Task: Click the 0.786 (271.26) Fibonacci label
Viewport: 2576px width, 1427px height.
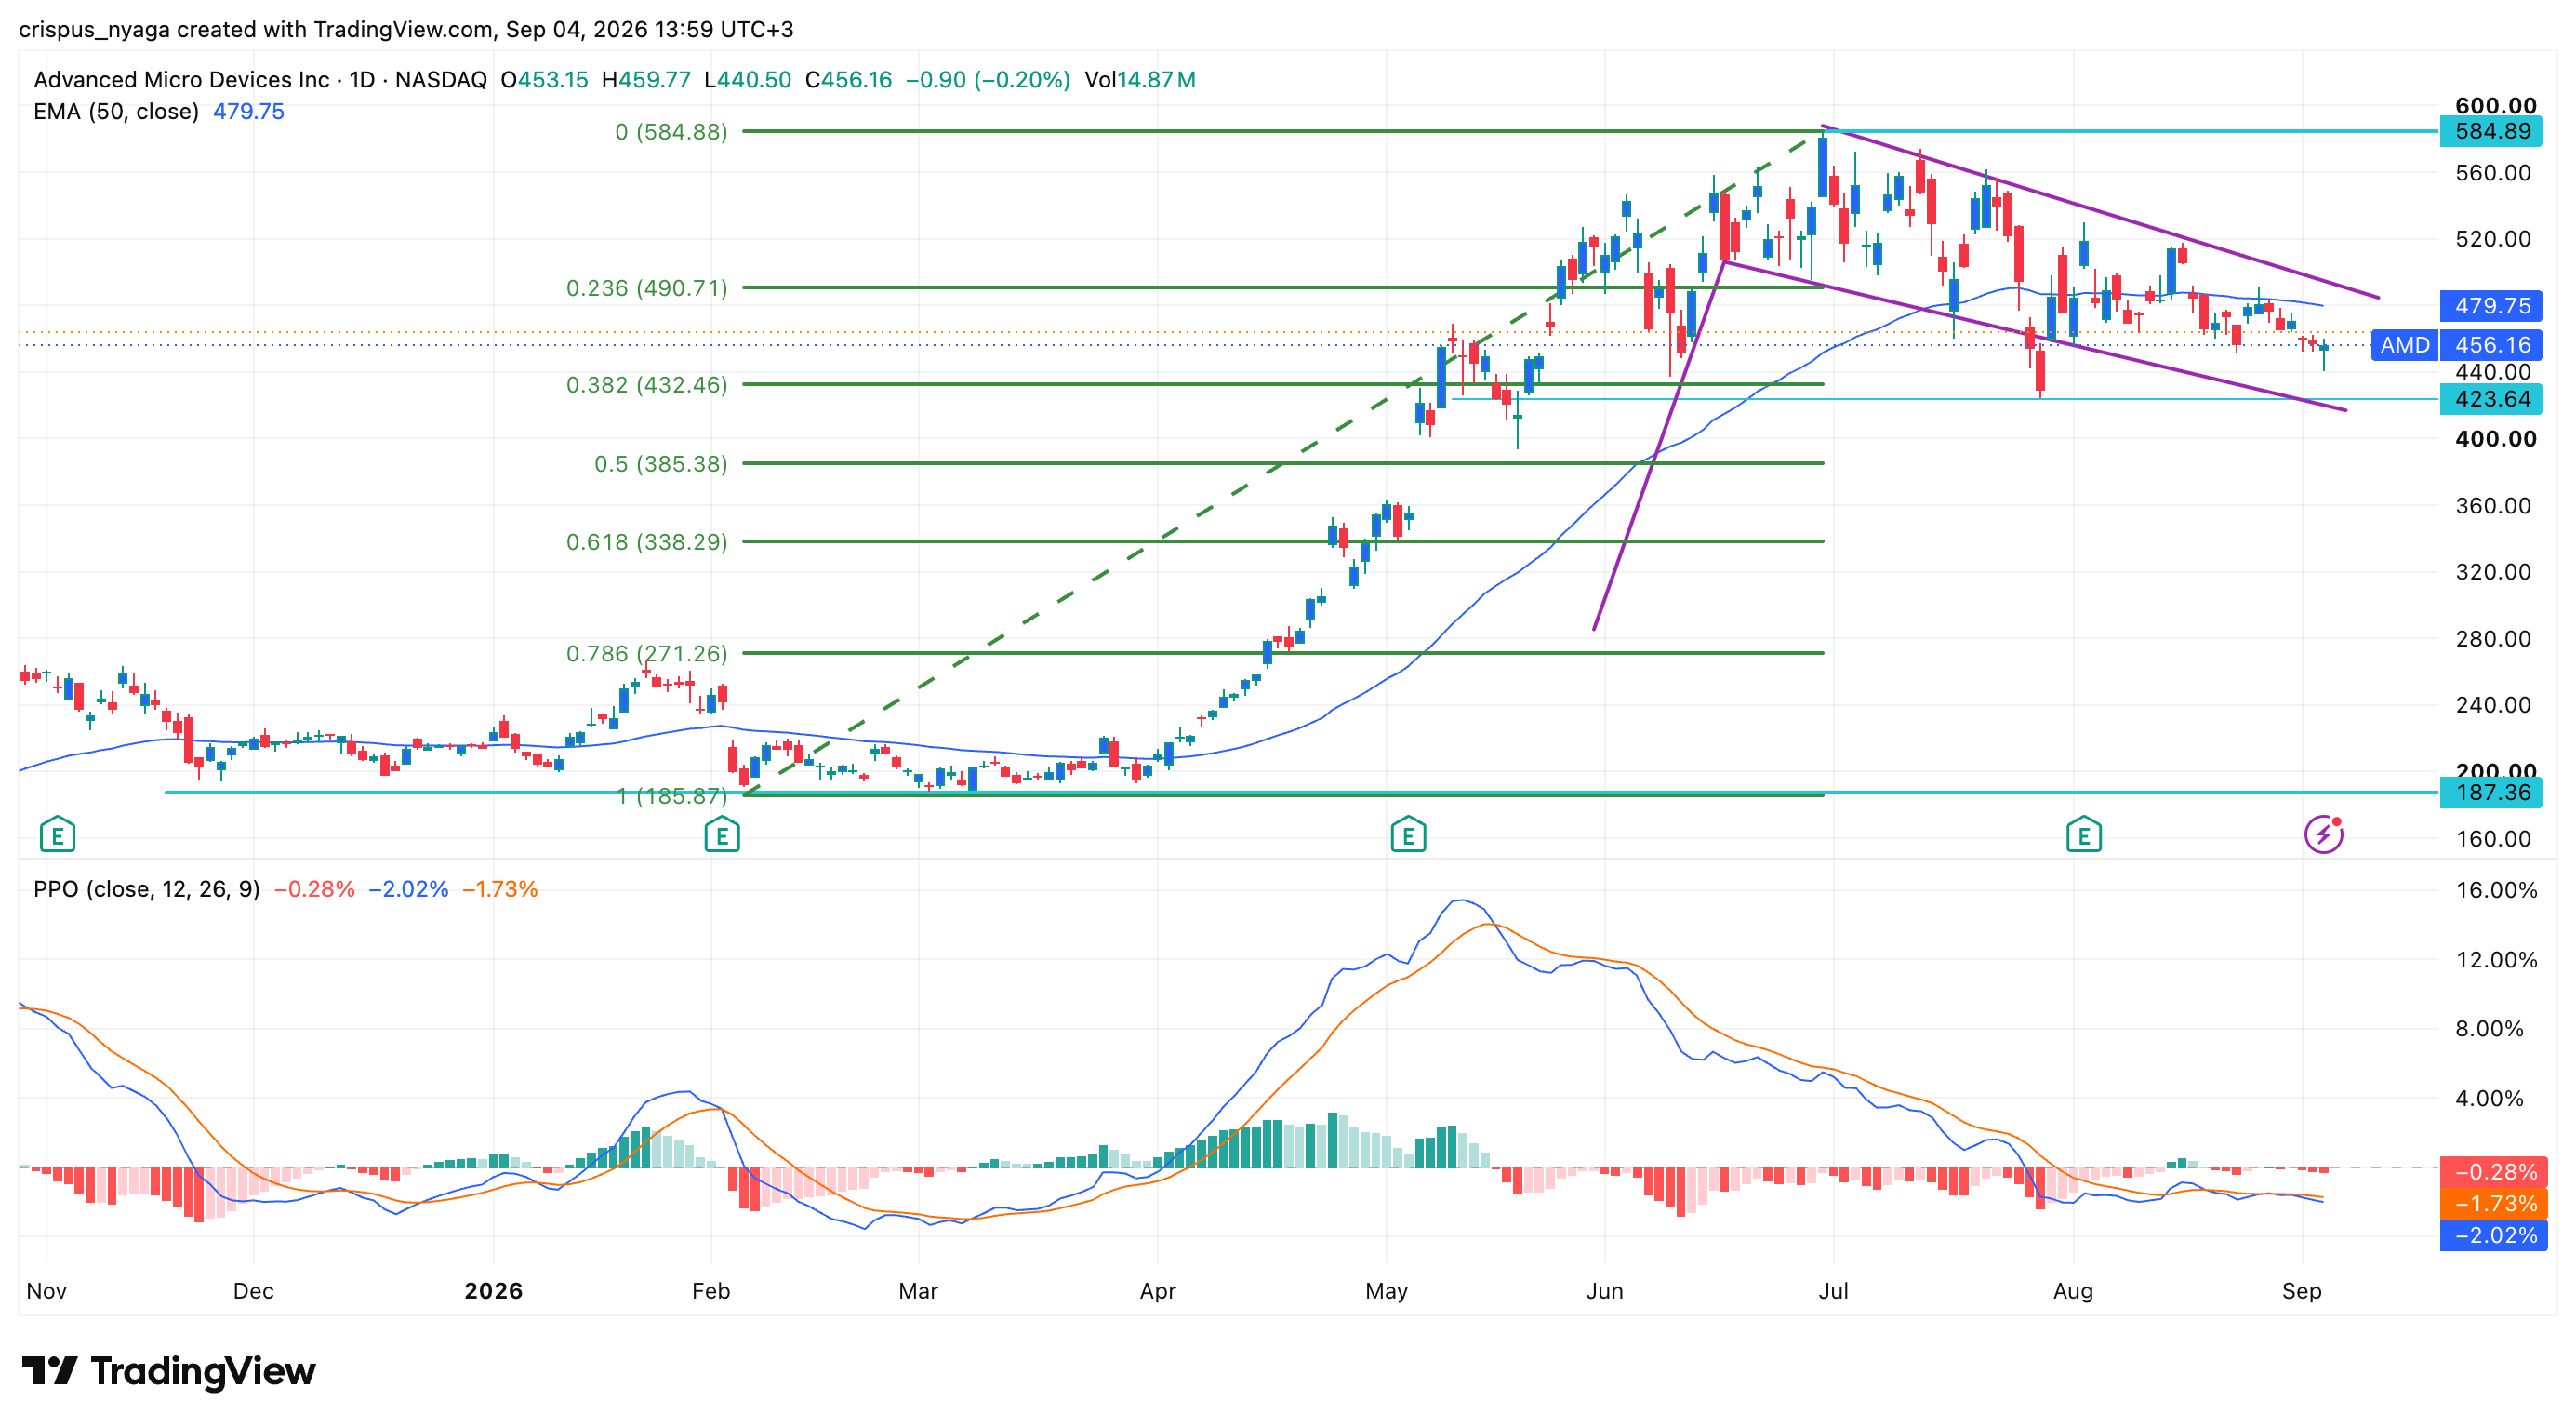Action: click(x=647, y=654)
